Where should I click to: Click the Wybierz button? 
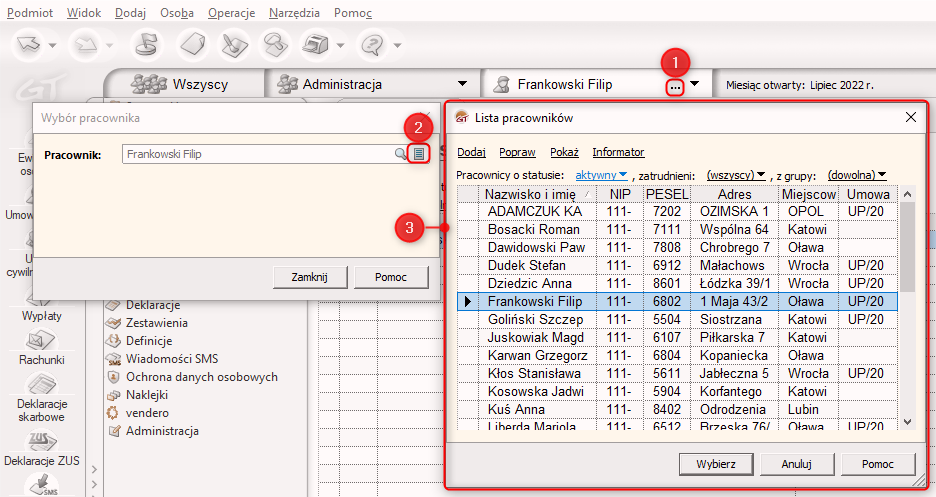click(x=716, y=464)
